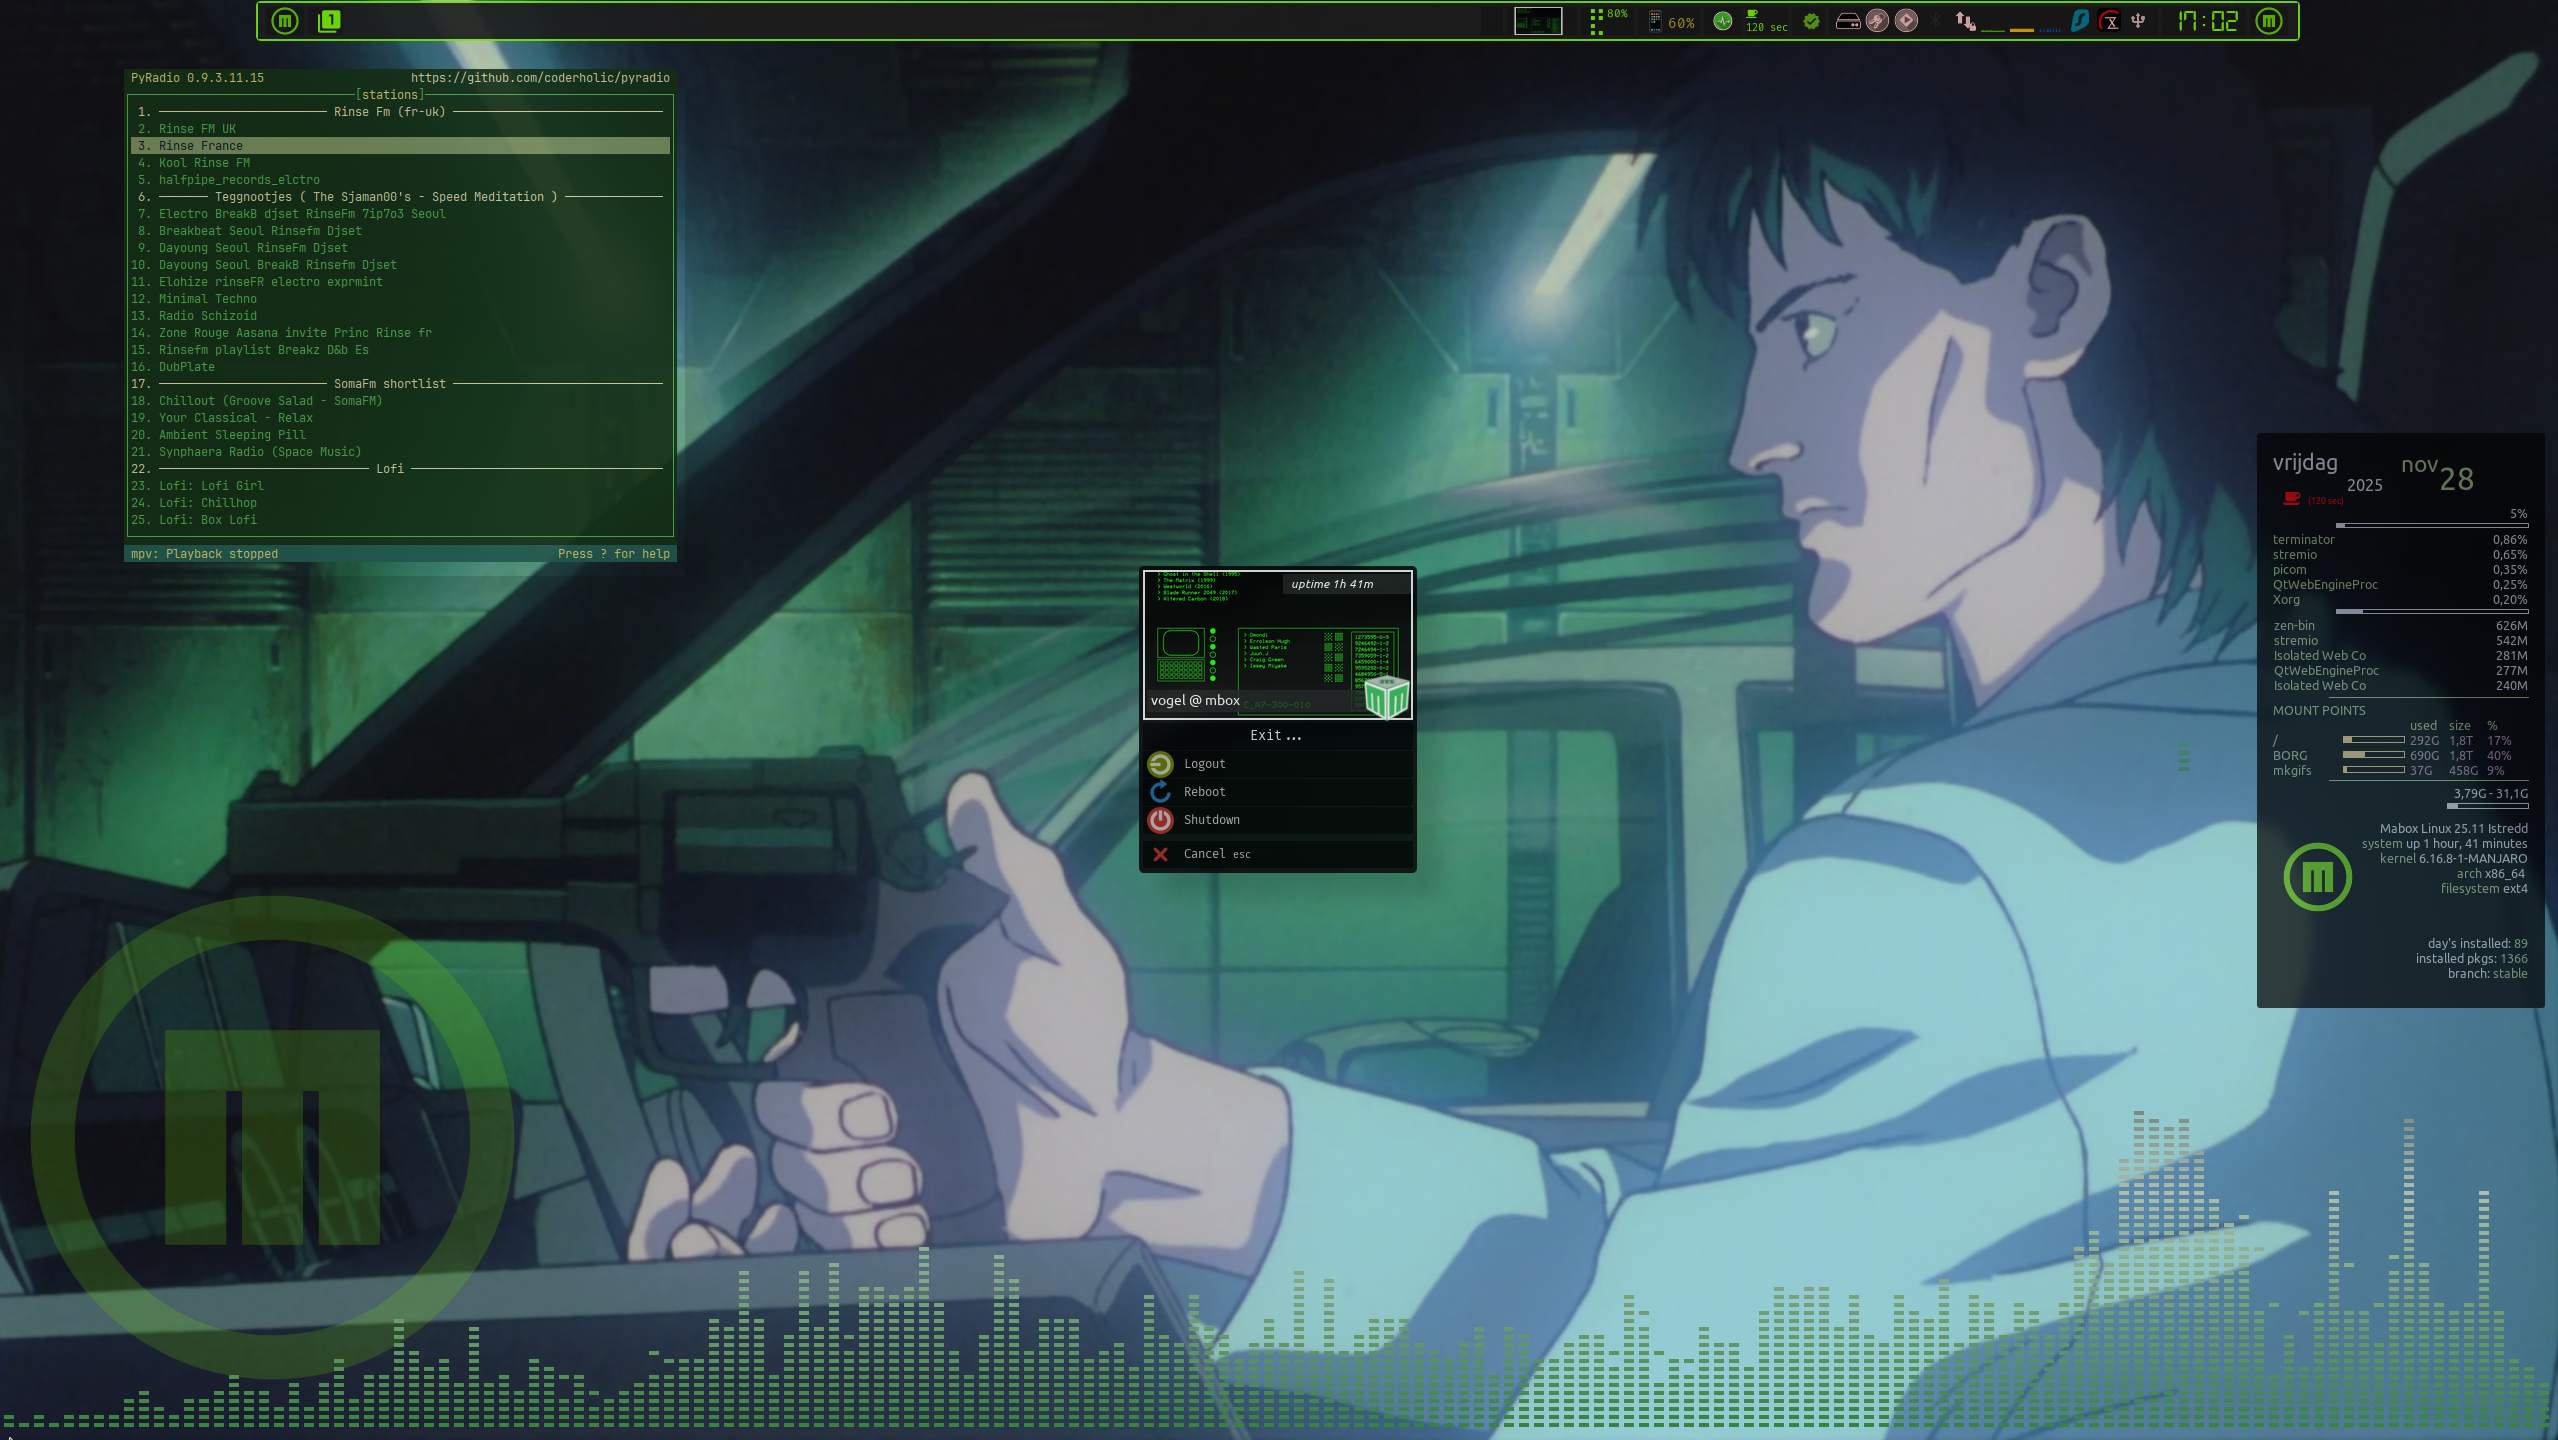Switch to workspace 1 indicator in panel
2558x1440 pixels.
tap(329, 21)
